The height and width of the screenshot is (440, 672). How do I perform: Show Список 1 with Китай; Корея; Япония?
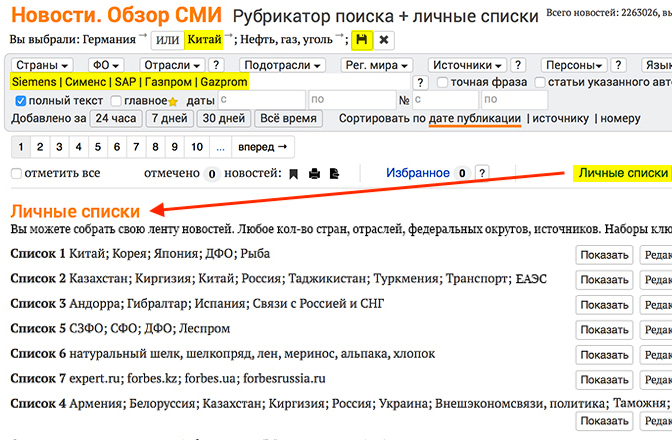click(x=604, y=255)
